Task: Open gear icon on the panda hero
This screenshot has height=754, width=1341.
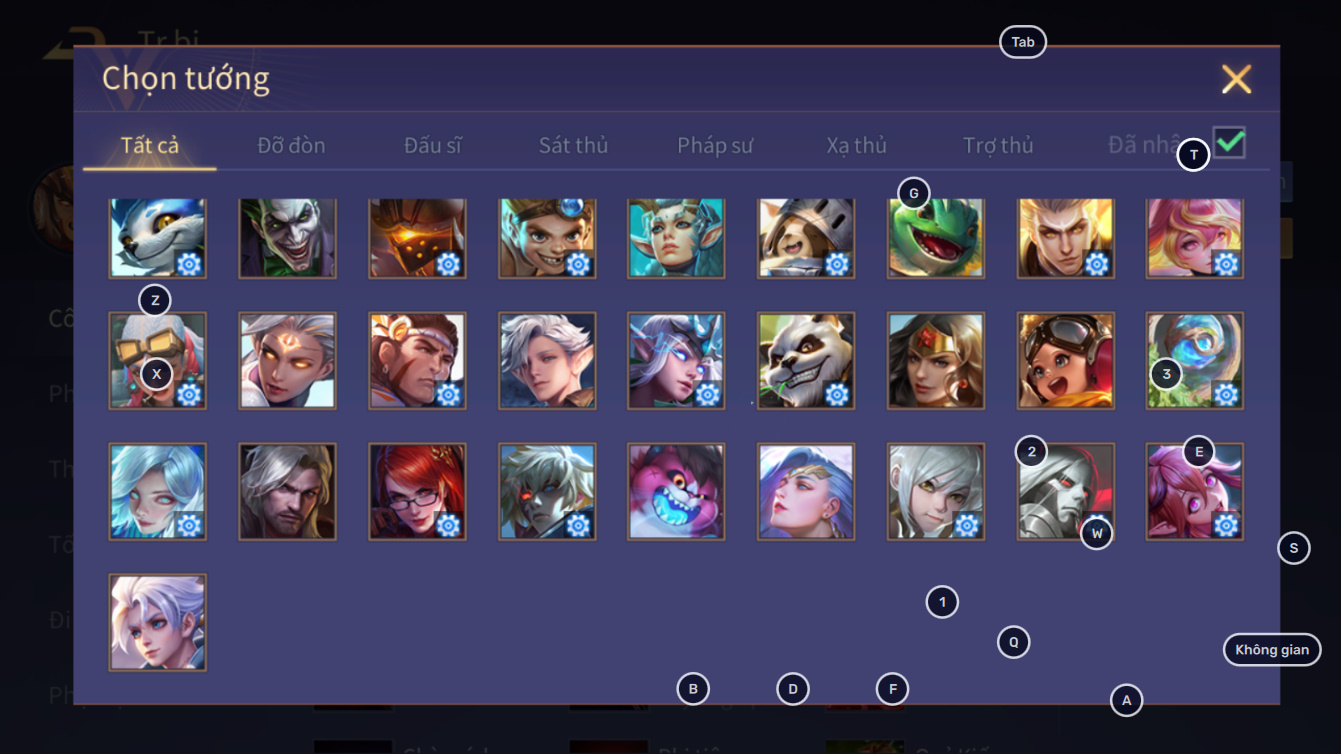Action: point(837,395)
